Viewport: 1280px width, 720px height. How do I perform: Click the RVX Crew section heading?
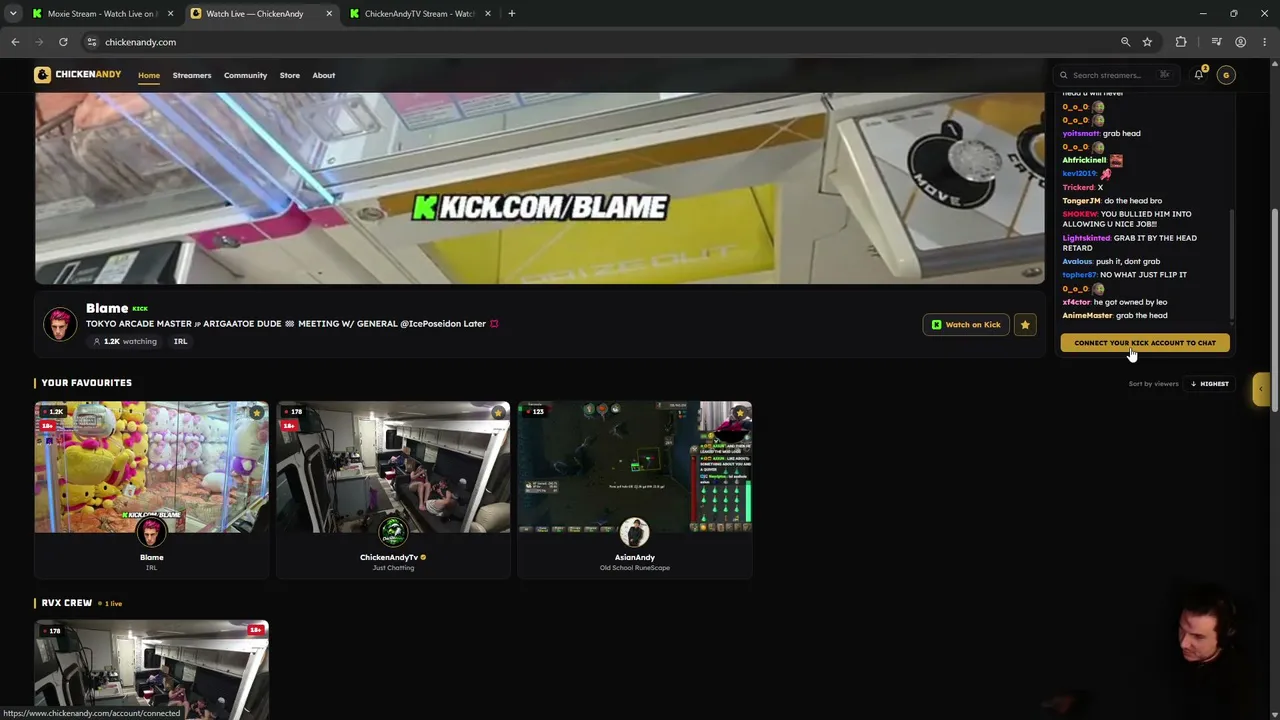coord(67,603)
